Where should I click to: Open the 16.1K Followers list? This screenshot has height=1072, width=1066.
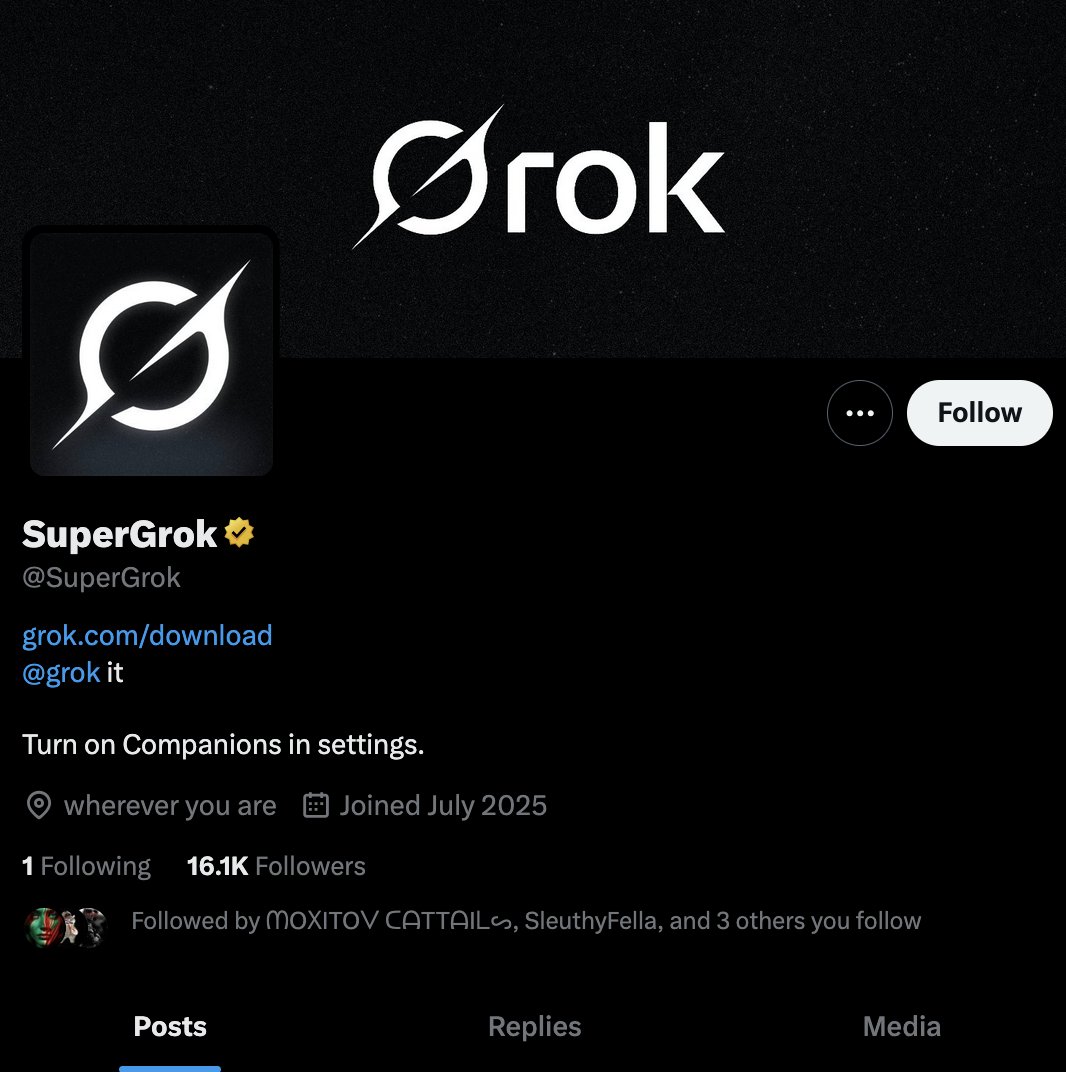[276, 866]
